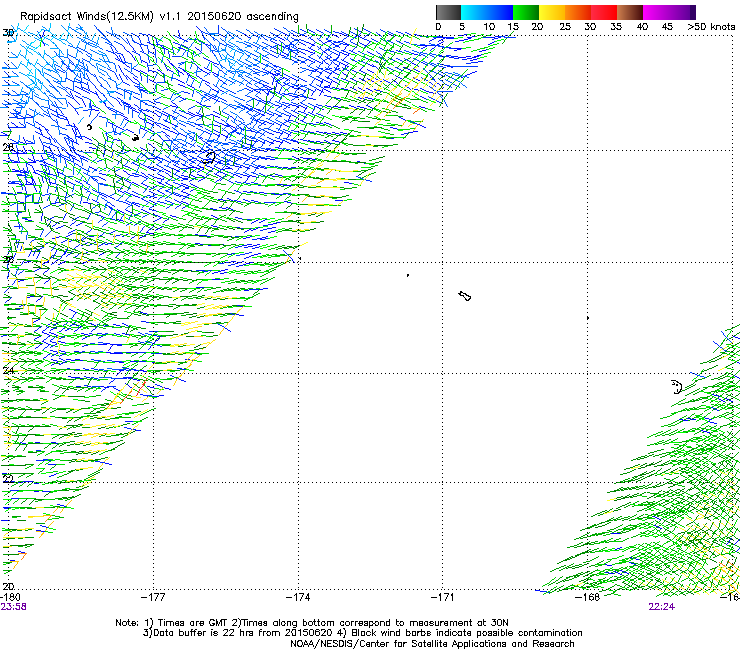Click the '>50 knots' legend label
Viewport: 740px width, 650px height.
pyautogui.click(x=711, y=27)
